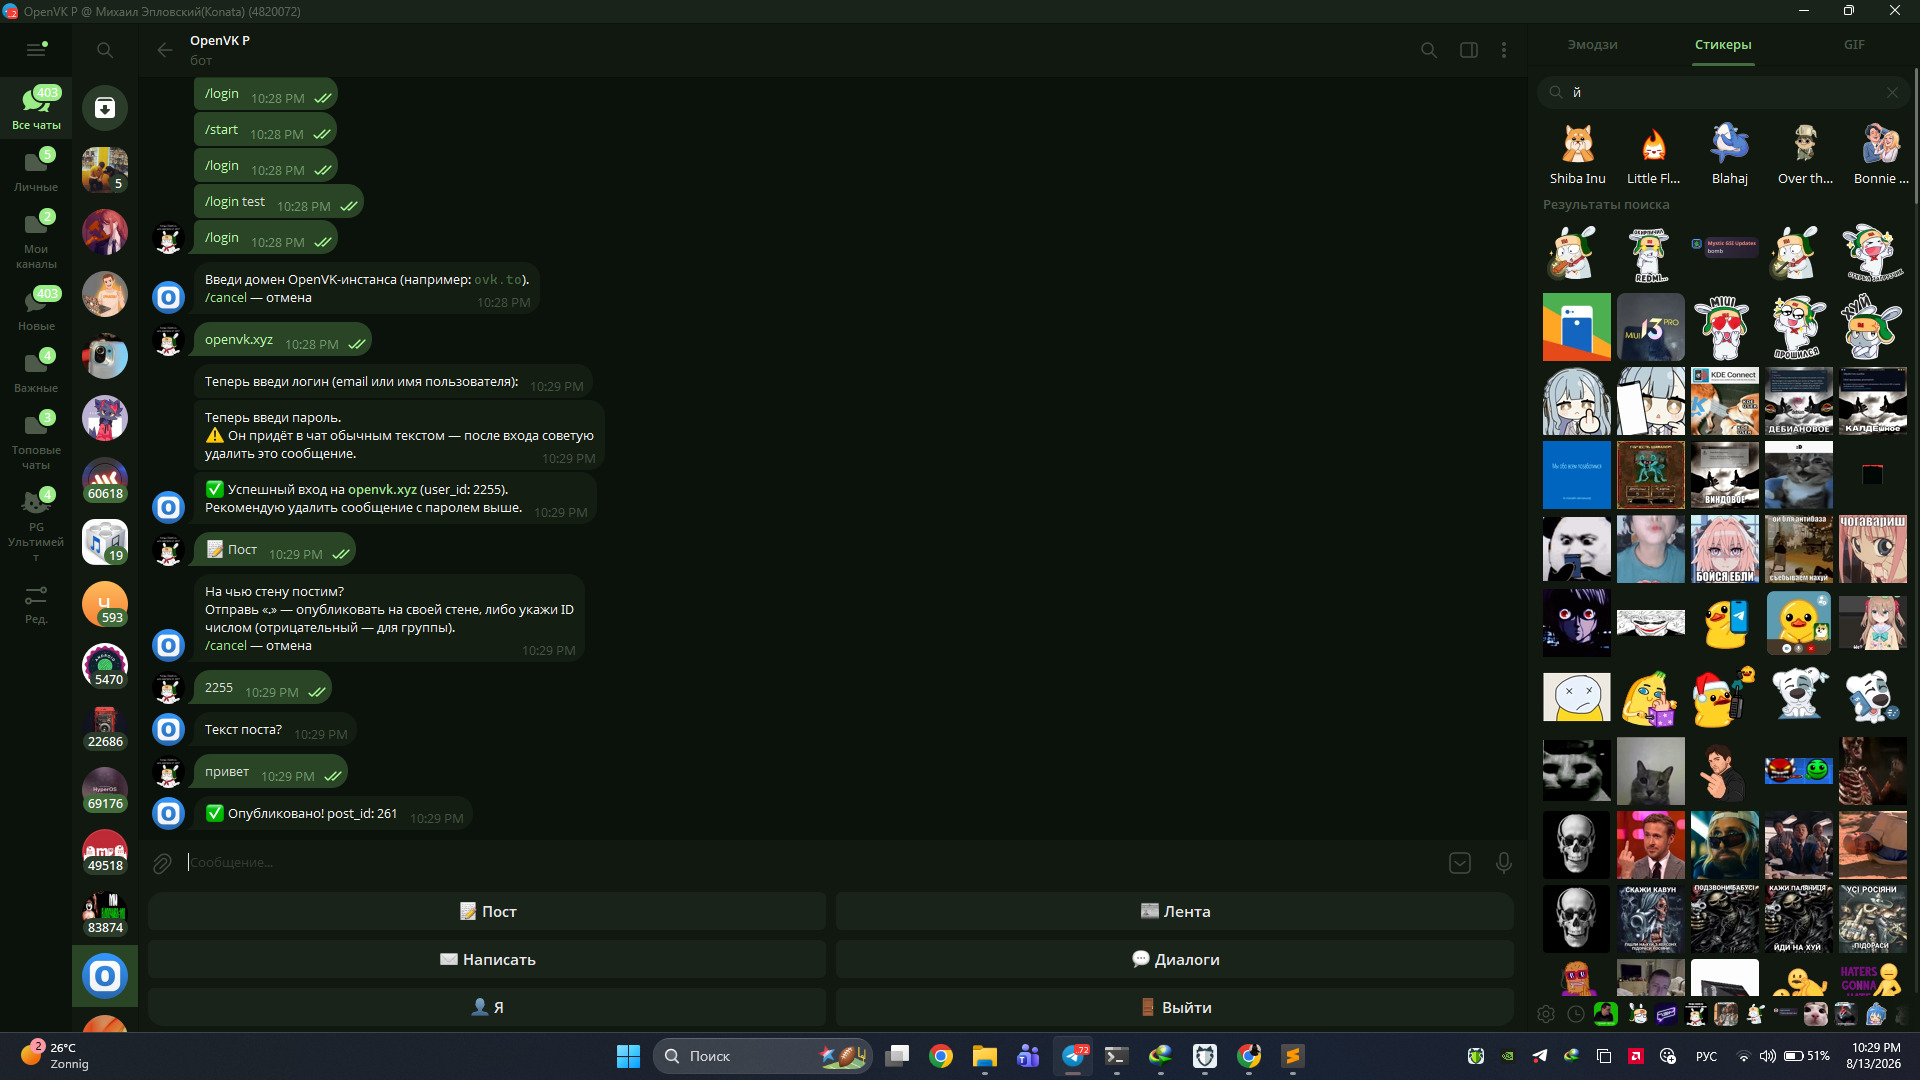Send the KDE Connect sticker
1920x1080 pixels.
[x=1725, y=401]
